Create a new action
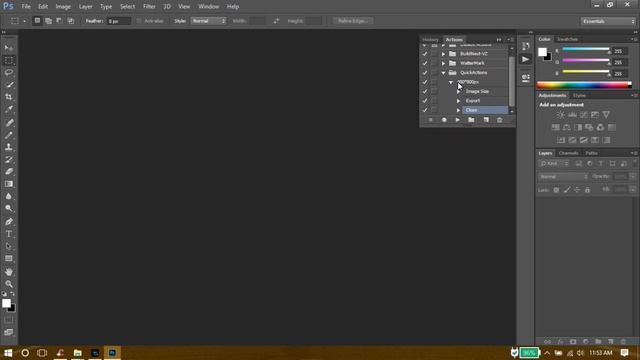Viewport: 640px width, 360px height. coord(486,120)
